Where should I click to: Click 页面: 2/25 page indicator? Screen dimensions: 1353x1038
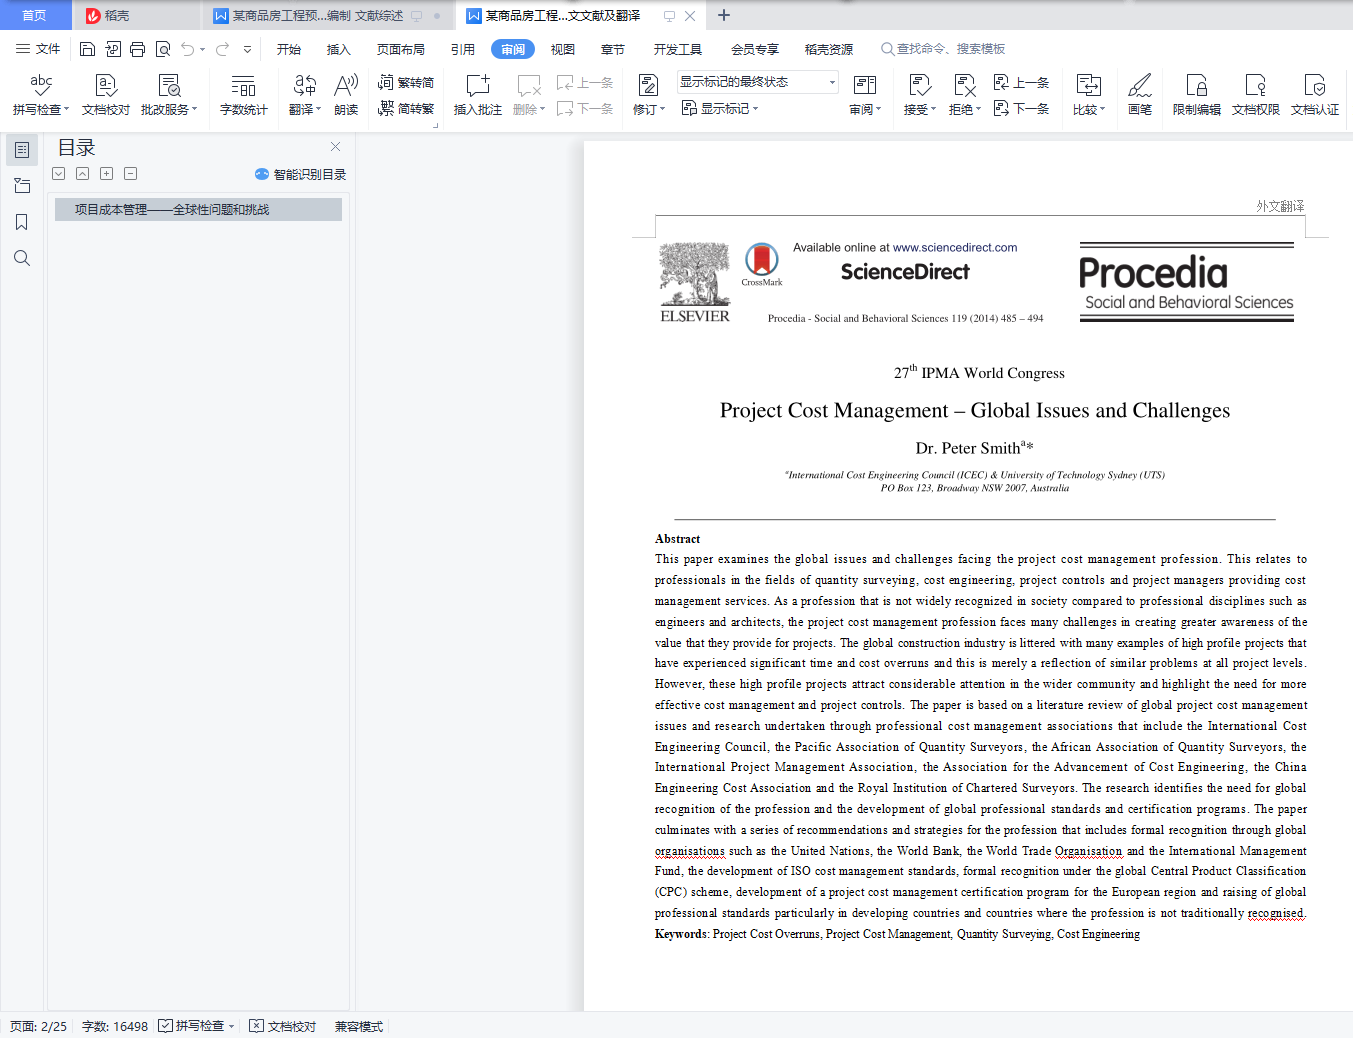[39, 1026]
